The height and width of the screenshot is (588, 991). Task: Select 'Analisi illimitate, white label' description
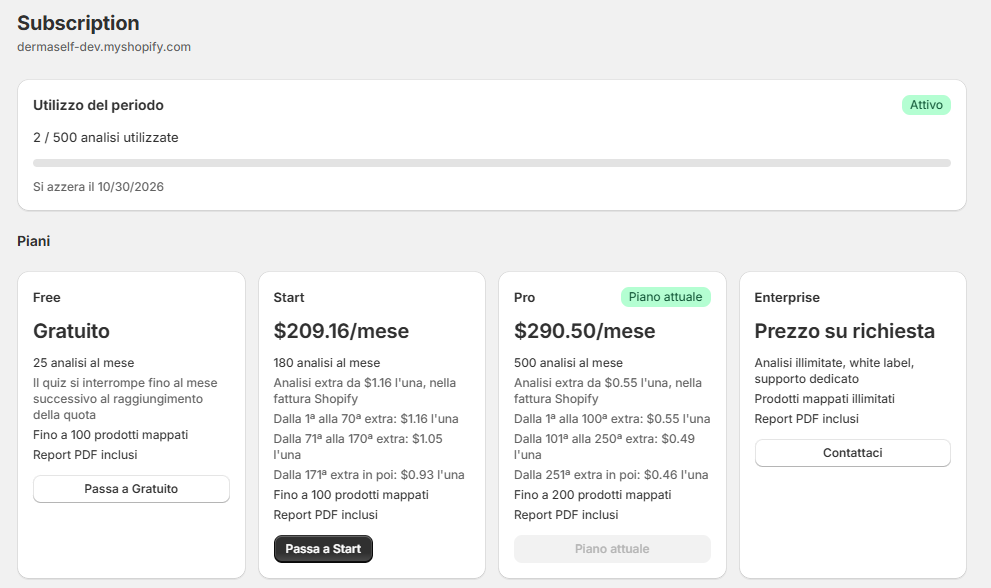[834, 371]
